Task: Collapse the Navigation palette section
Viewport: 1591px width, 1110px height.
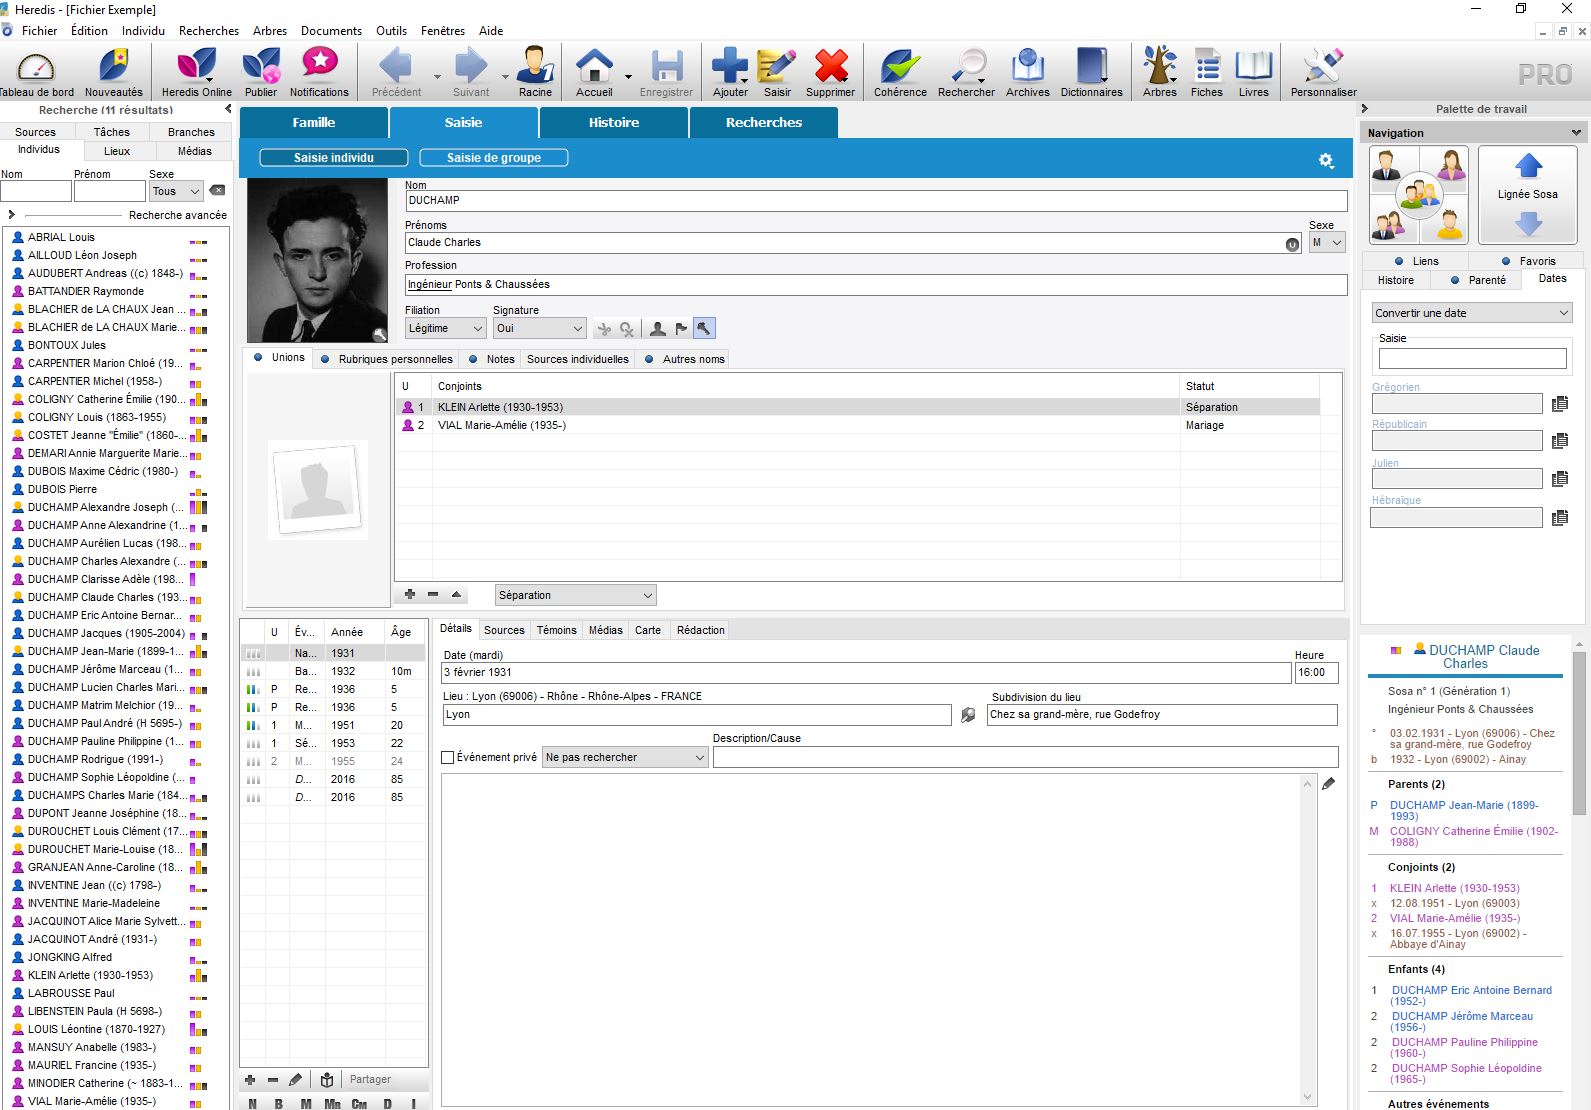Action: (x=1576, y=132)
